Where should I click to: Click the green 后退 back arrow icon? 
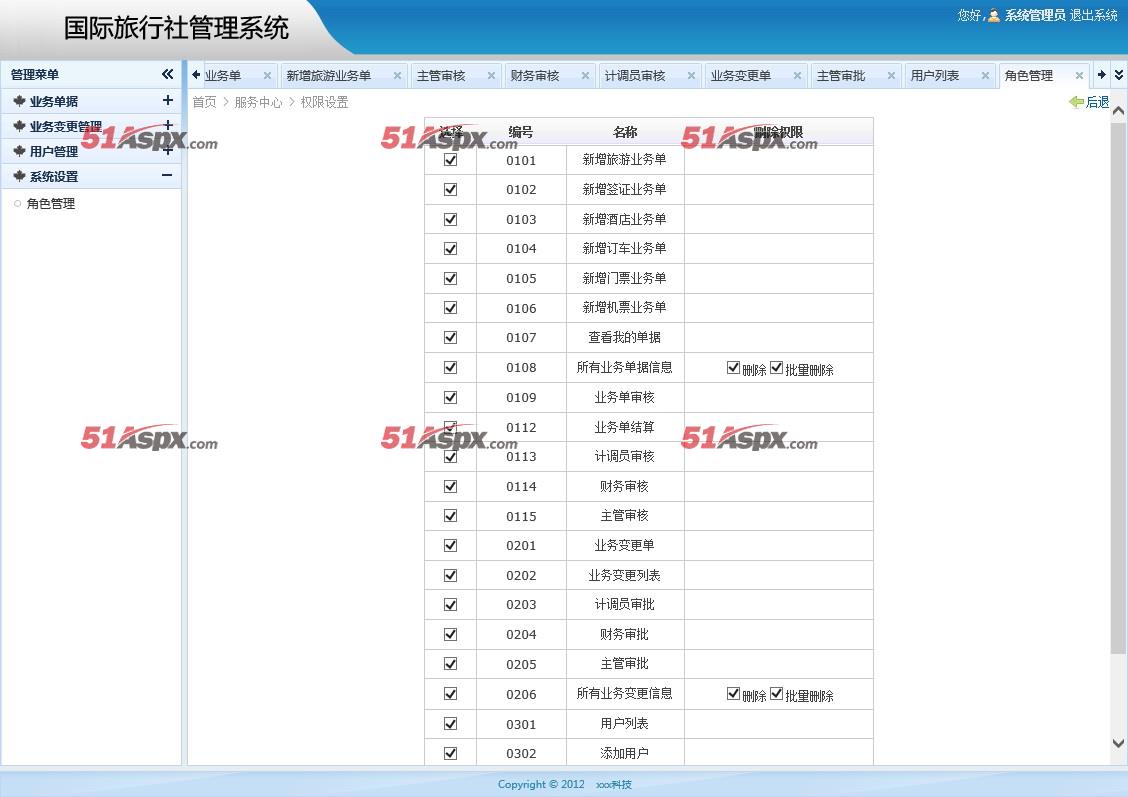[1076, 102]
